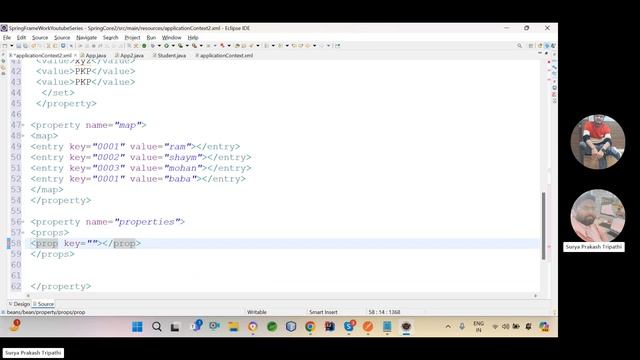Click the ENG IN language indicator
Screen dimensions: 640x360
[478, 327]
